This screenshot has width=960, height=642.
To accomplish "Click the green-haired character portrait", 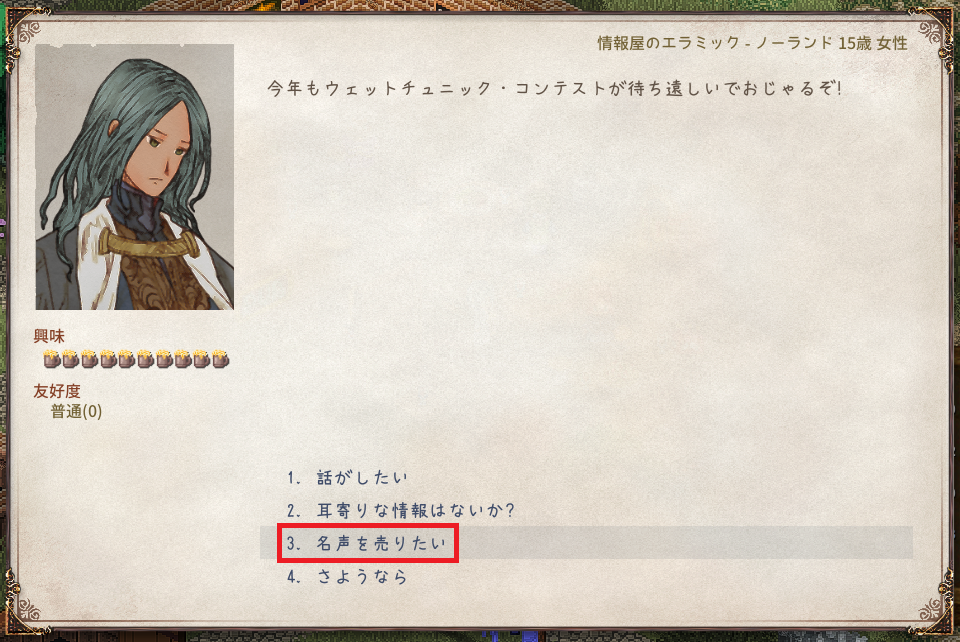I will (x=135, y=177).
